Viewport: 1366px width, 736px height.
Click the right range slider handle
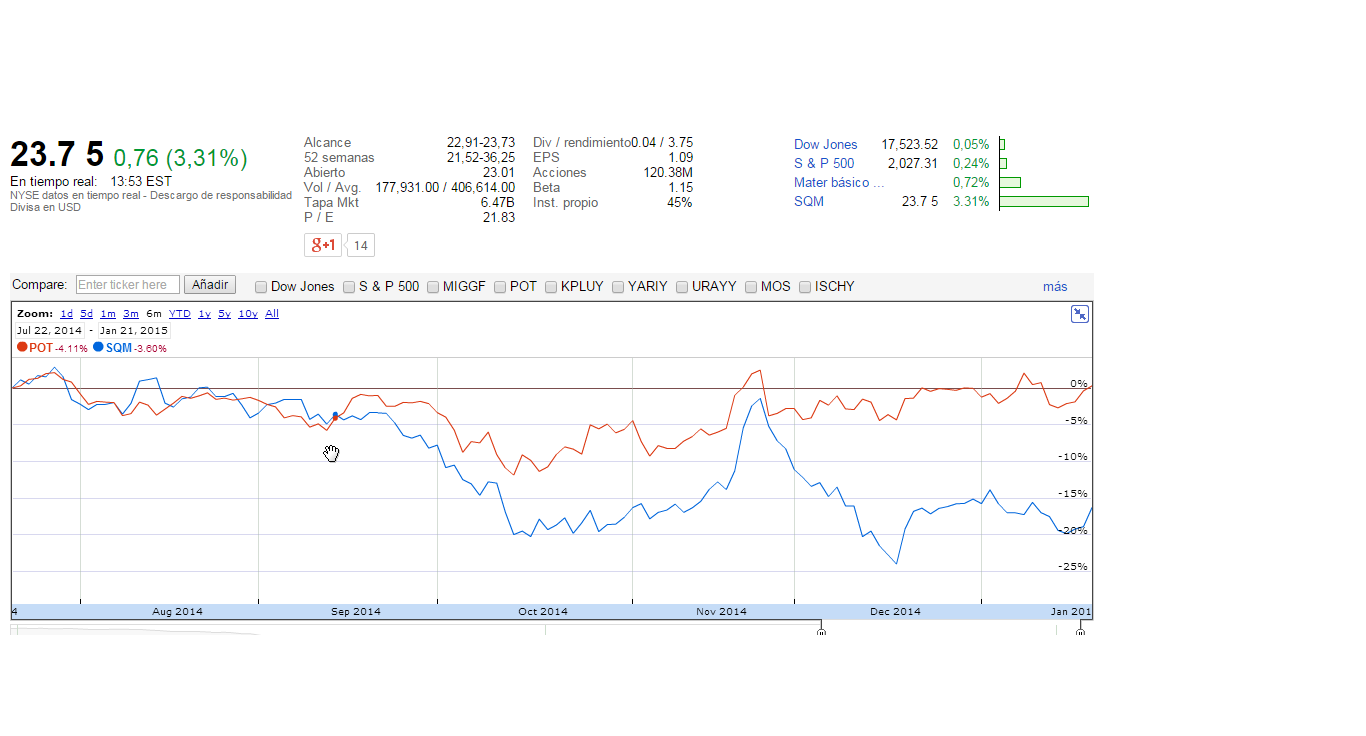click(1080, 630)
